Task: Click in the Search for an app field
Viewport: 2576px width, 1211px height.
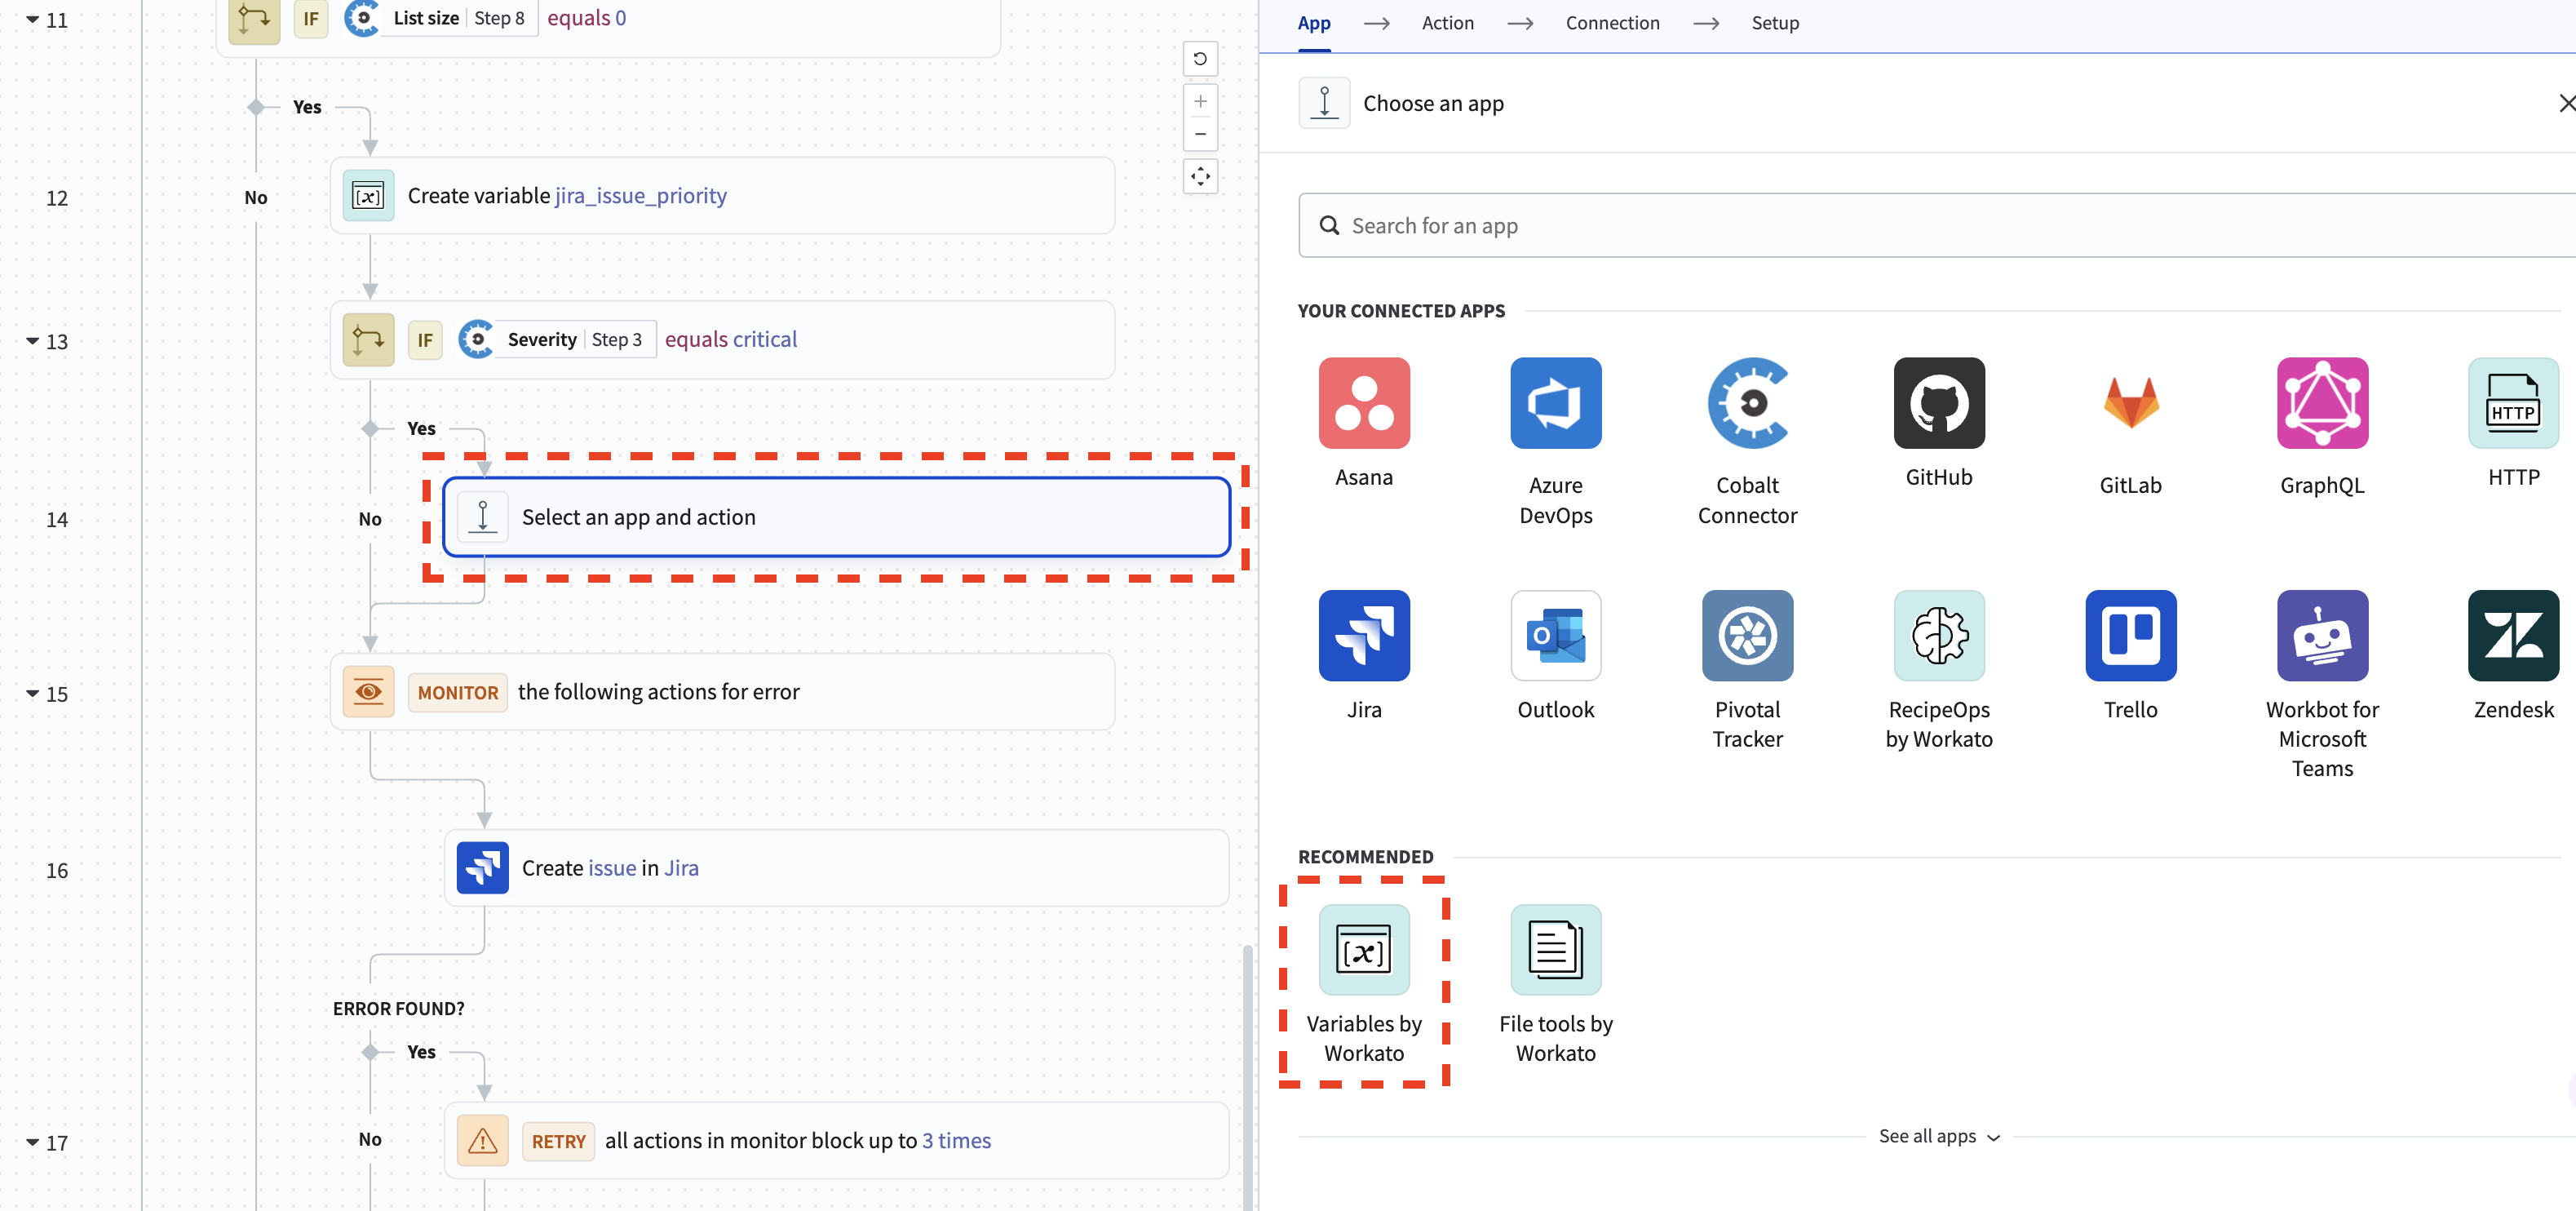Action: coord(1936,225)
